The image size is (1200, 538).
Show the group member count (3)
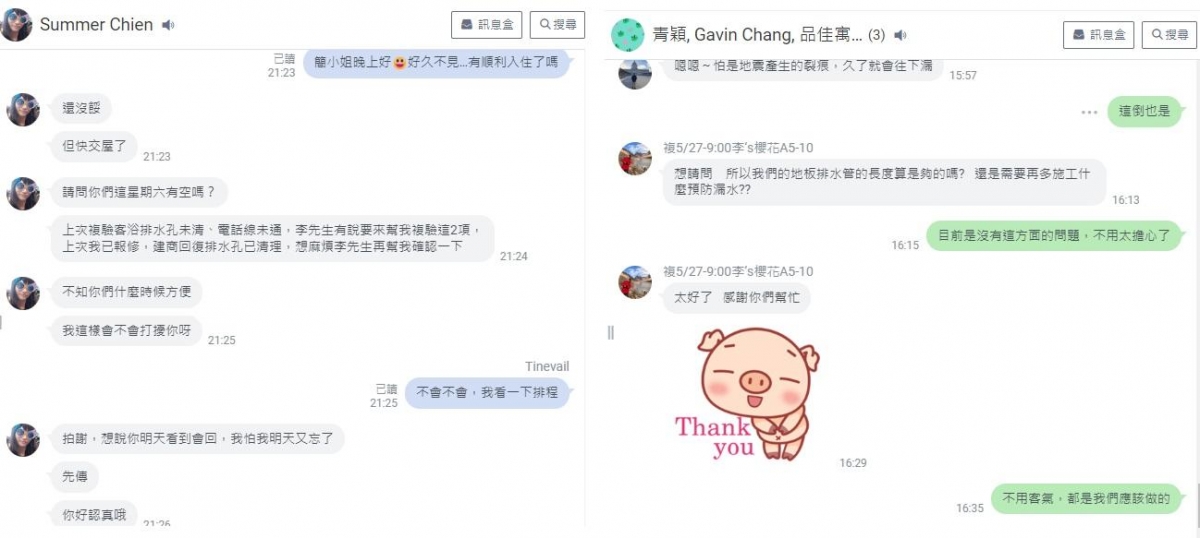tap(876, 35)
